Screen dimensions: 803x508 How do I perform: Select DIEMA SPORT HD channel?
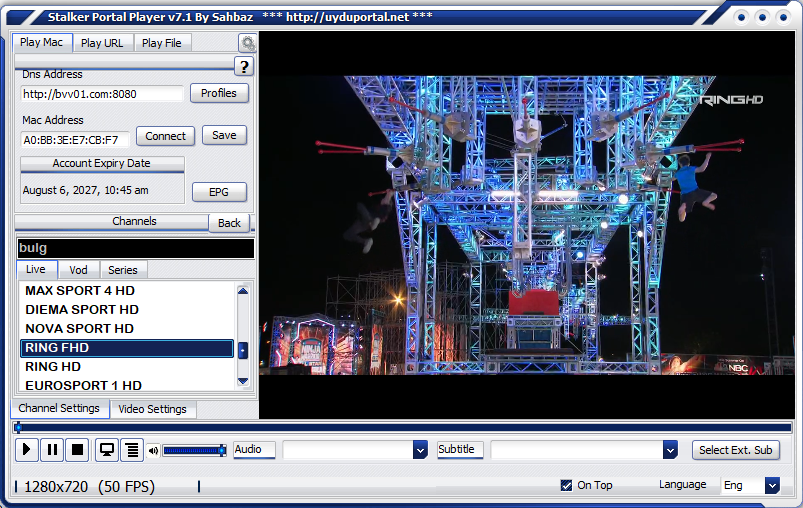coord(126,310)
